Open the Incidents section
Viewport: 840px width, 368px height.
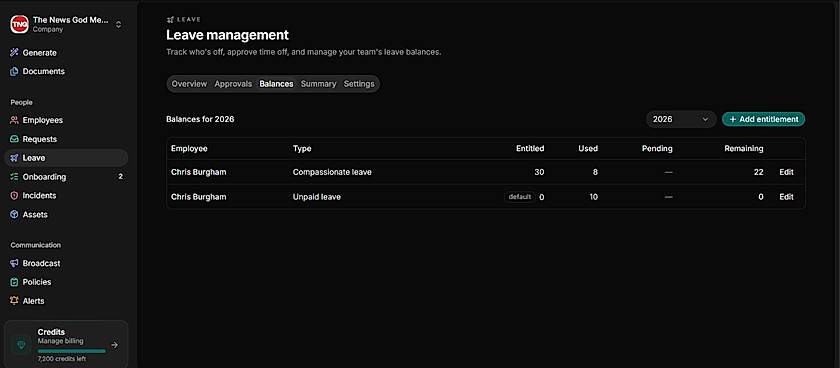pyautogui.click(x=39, y=196)
